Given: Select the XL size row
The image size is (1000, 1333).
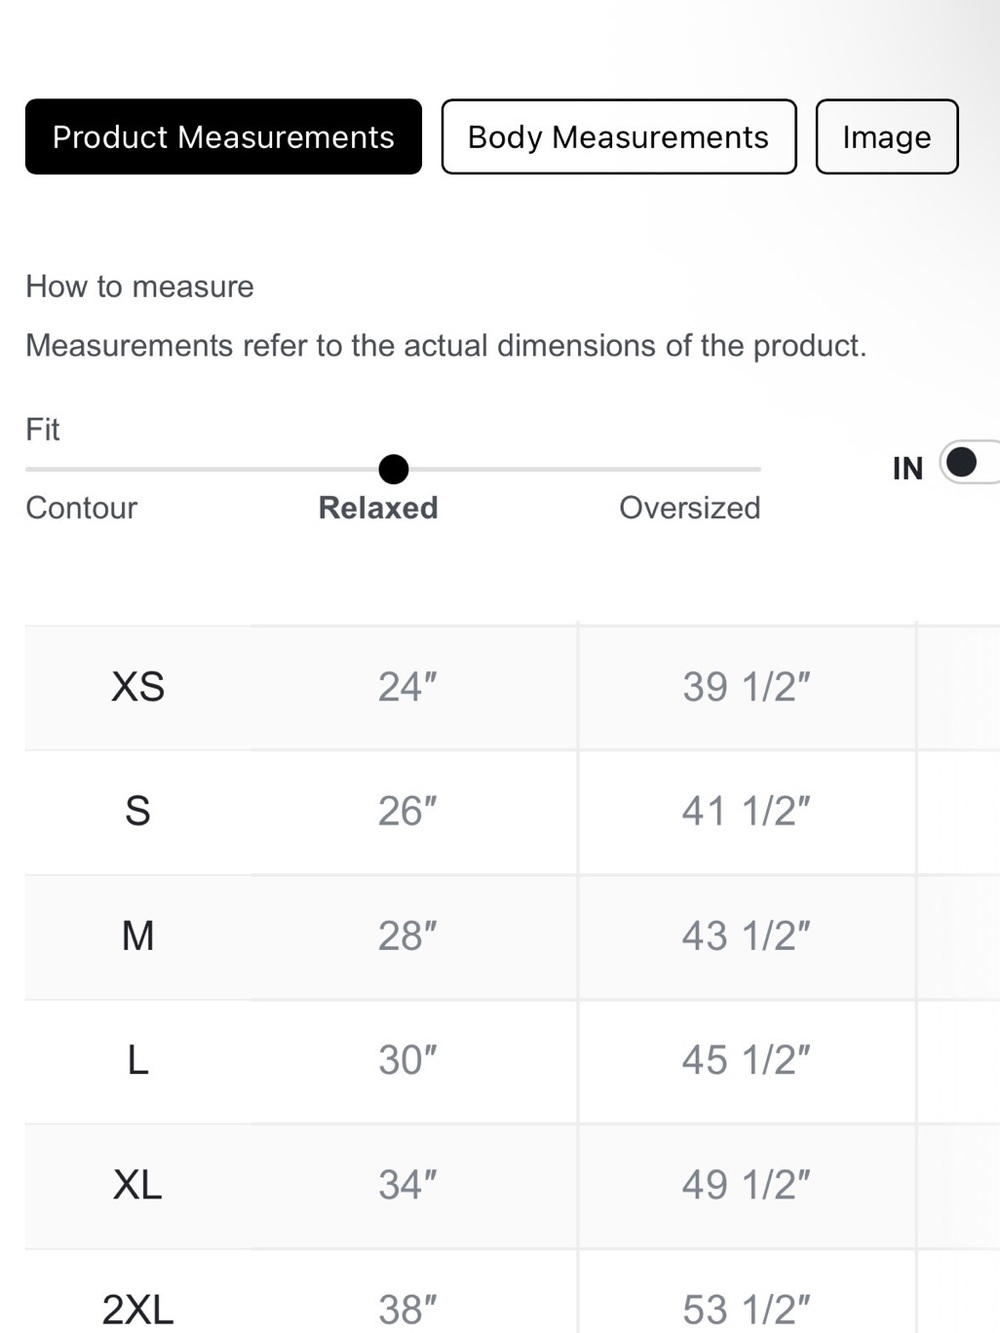Looking at the screenshot, I should pyautogui.click(x=512, y=1185).
